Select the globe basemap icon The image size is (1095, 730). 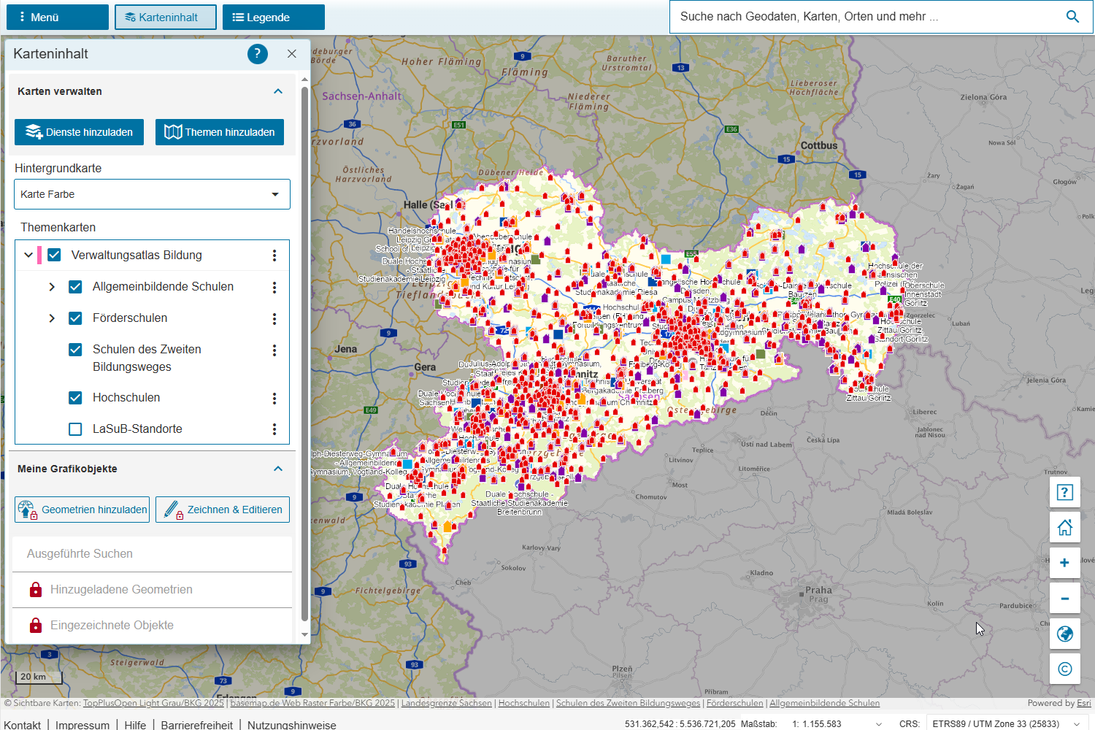1064,633
